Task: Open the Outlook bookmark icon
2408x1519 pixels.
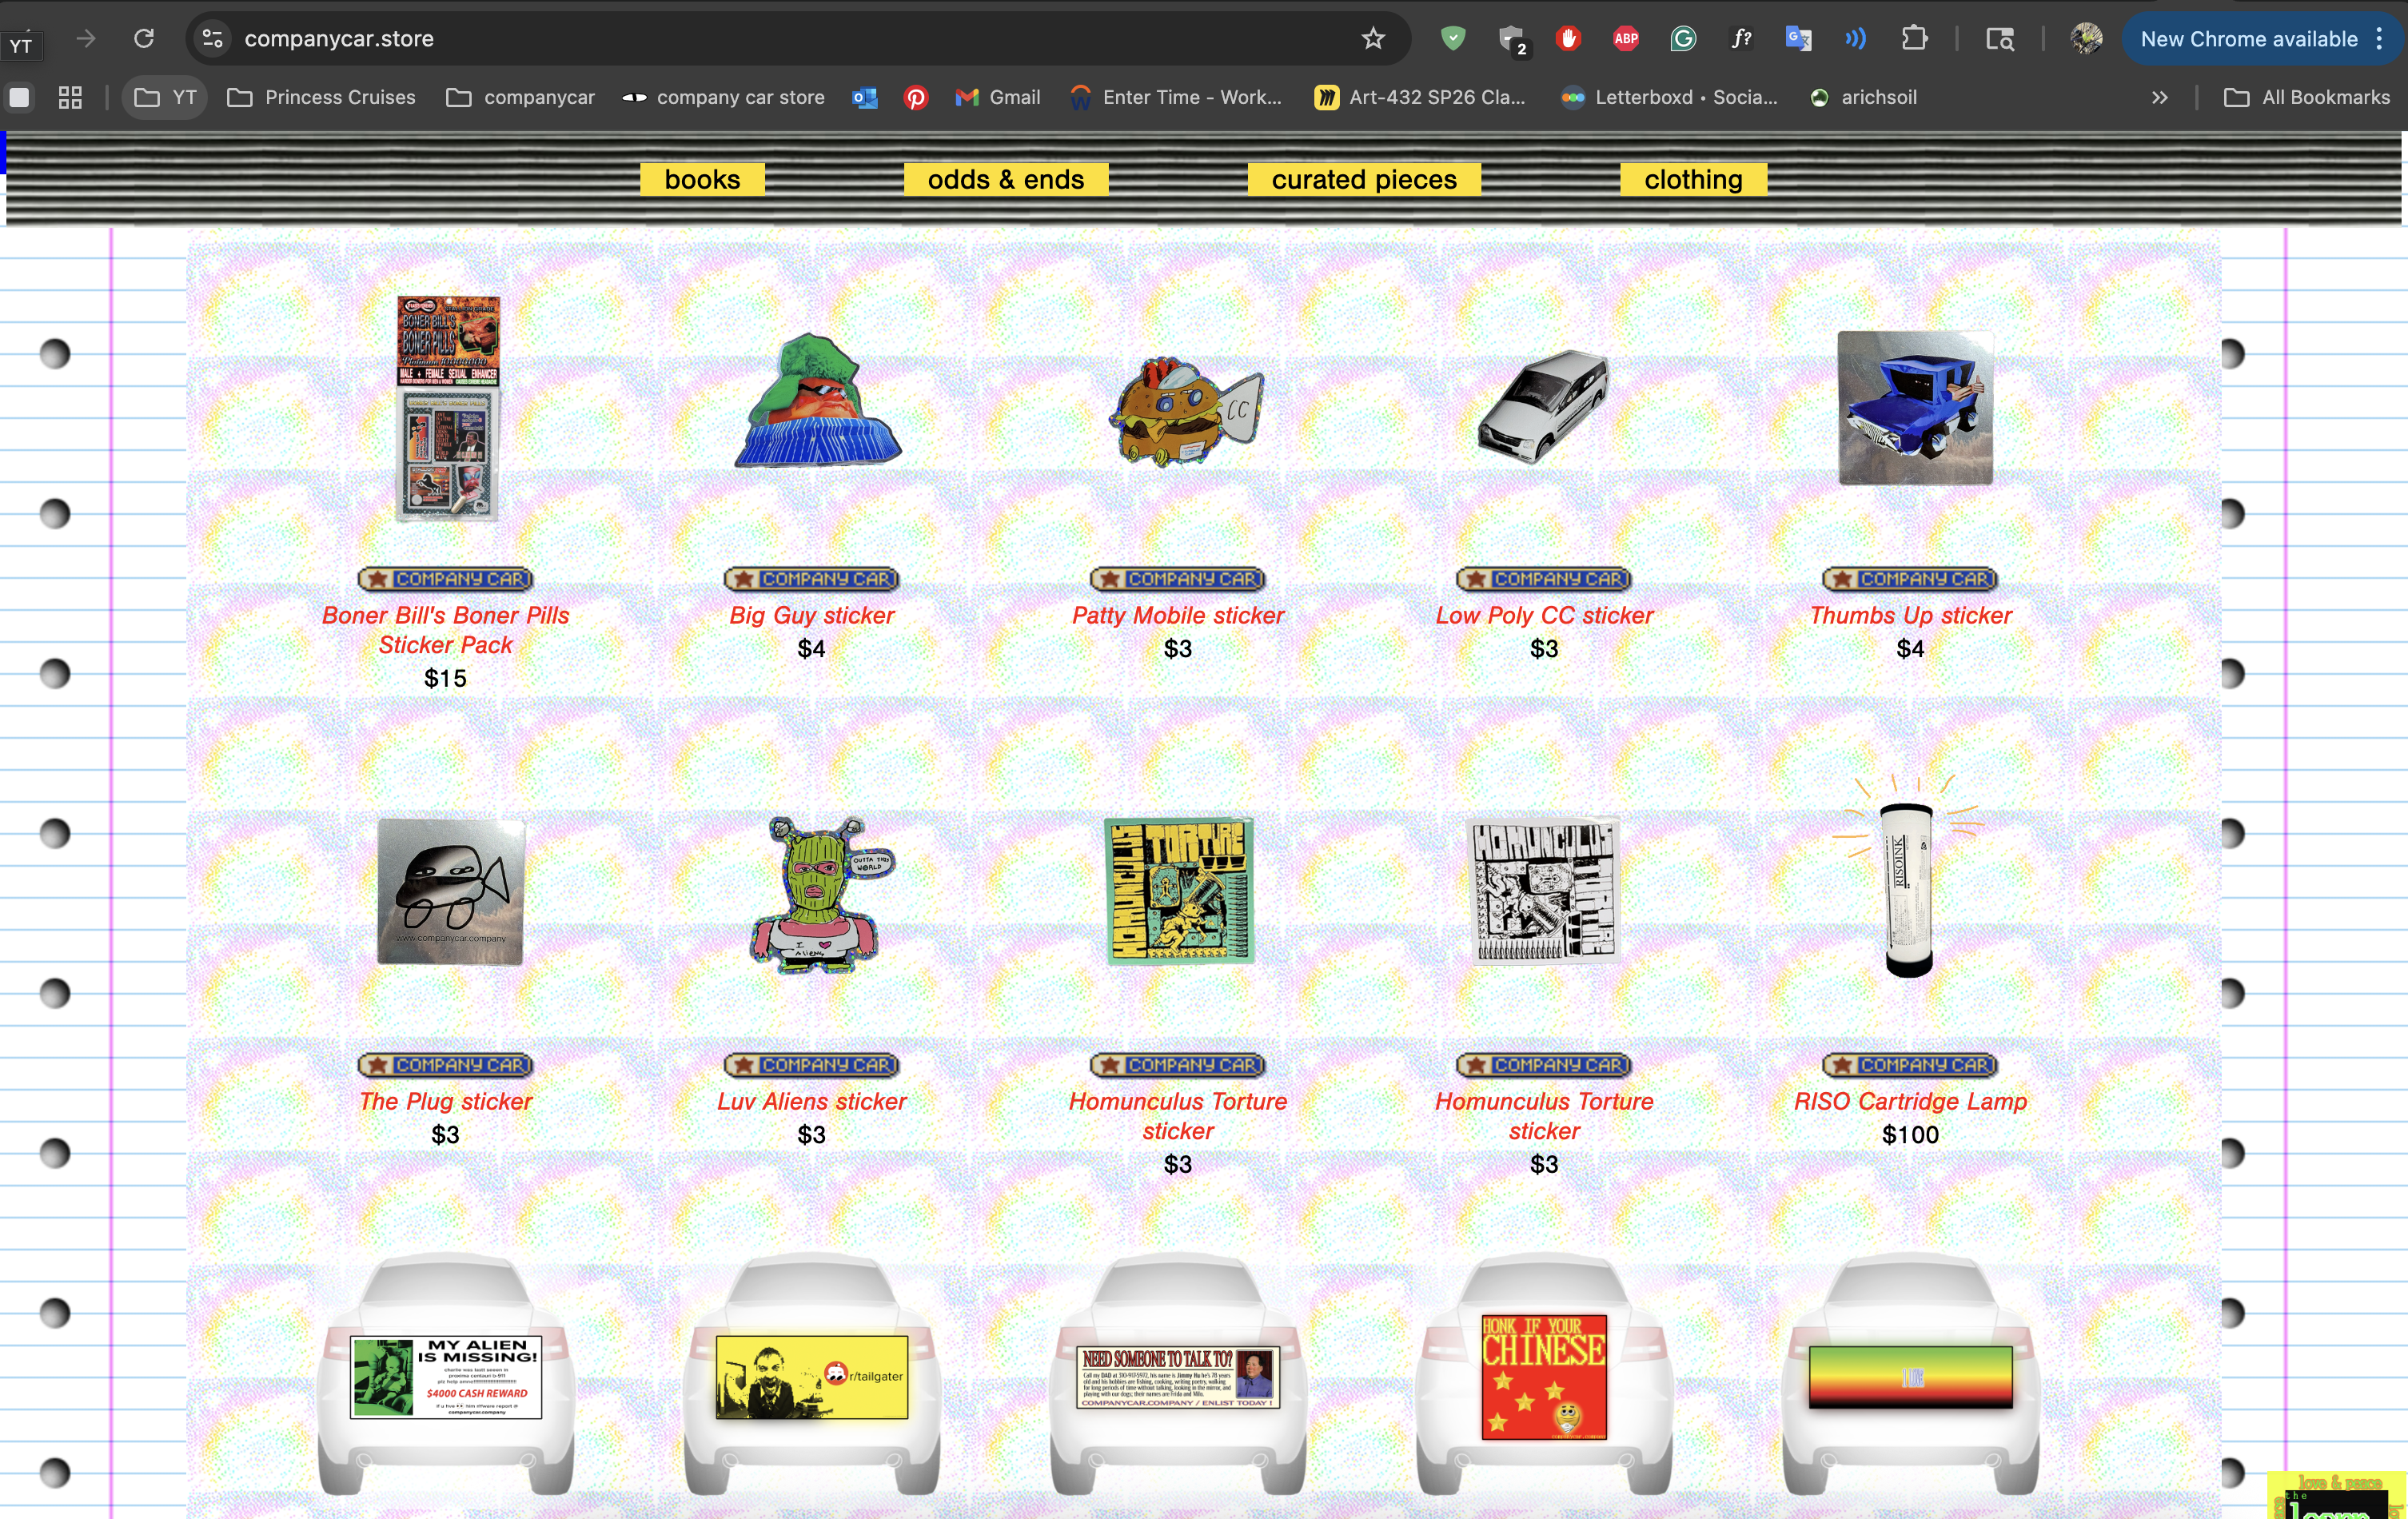Action: pyautogui.click(x=864, y=97)
